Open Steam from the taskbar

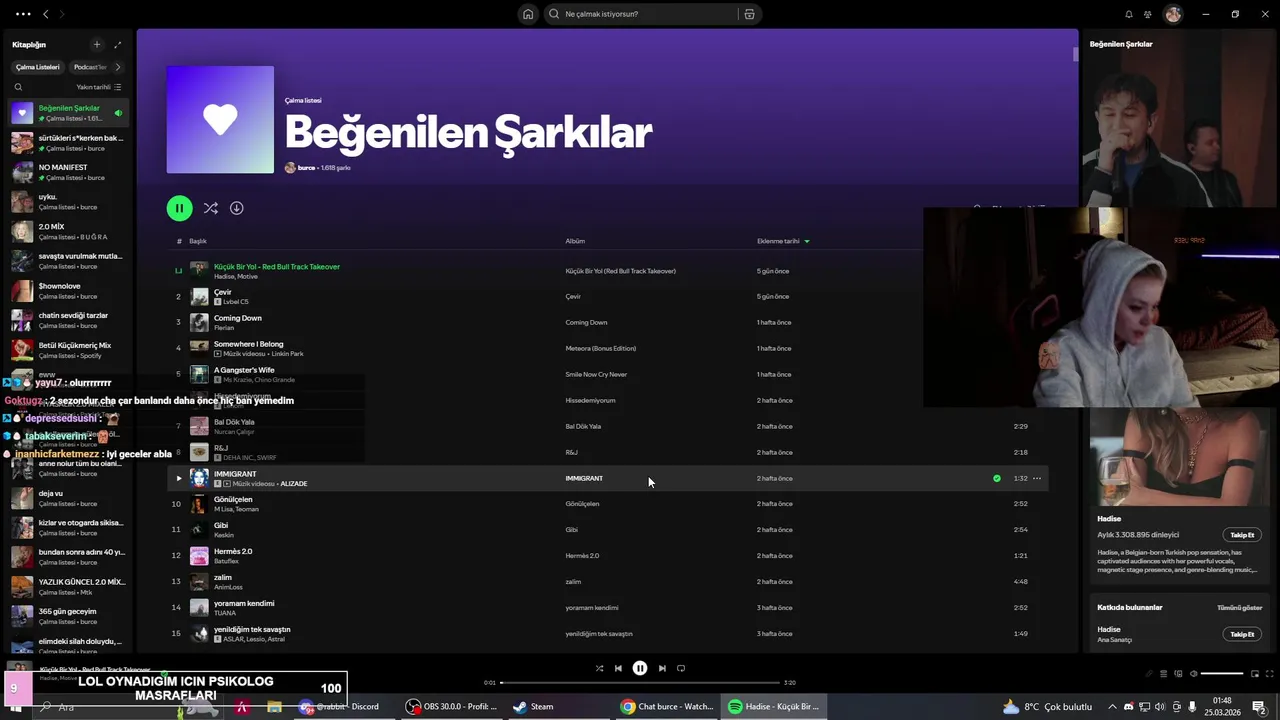pos(533,706)
